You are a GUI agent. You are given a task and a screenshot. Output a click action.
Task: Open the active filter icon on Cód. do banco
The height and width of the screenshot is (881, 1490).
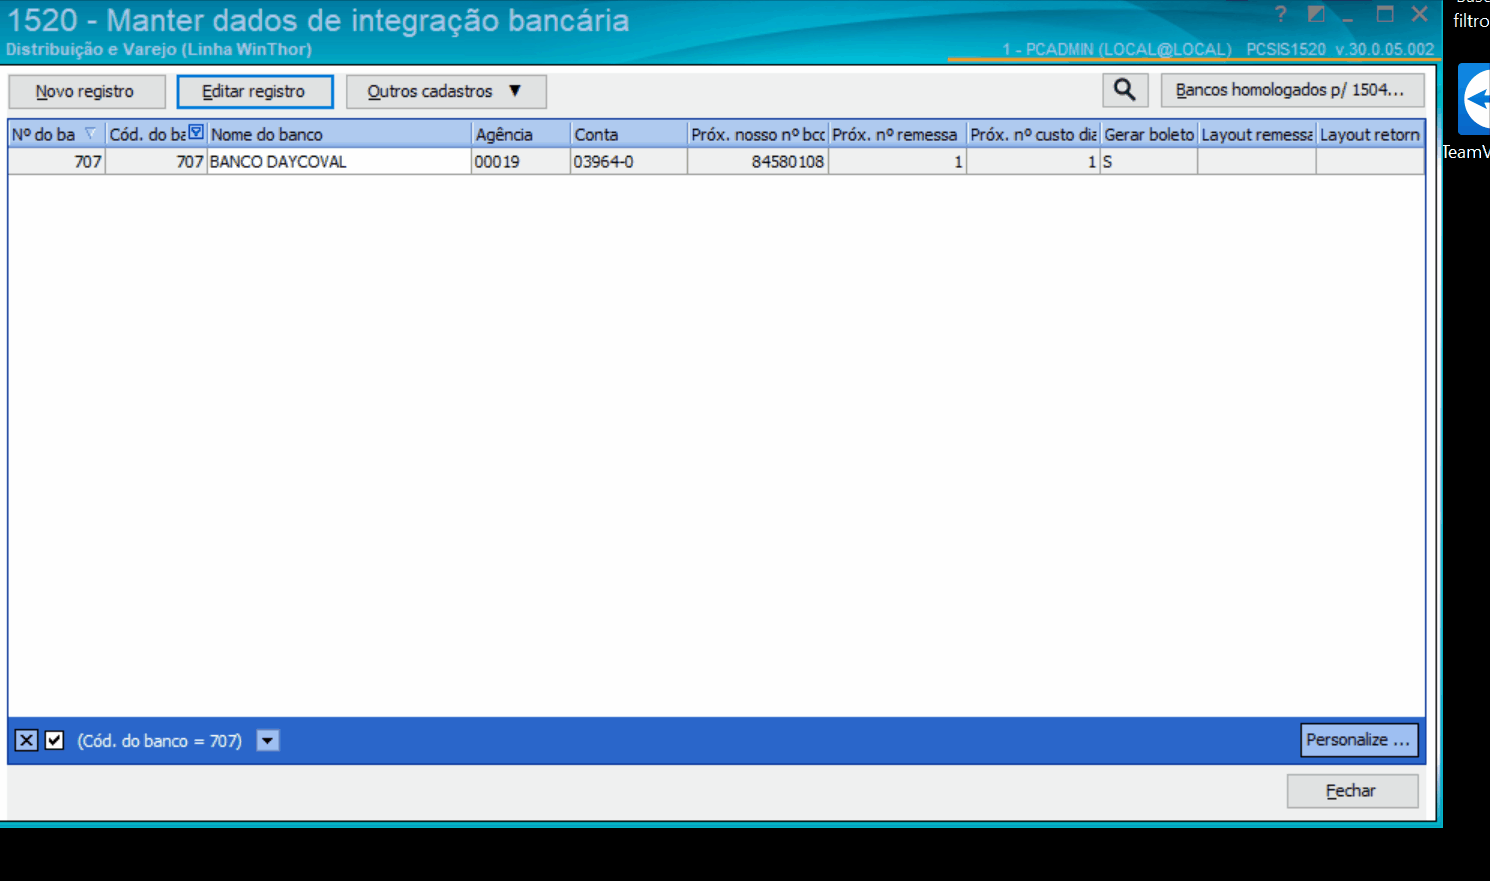[196, 132]
